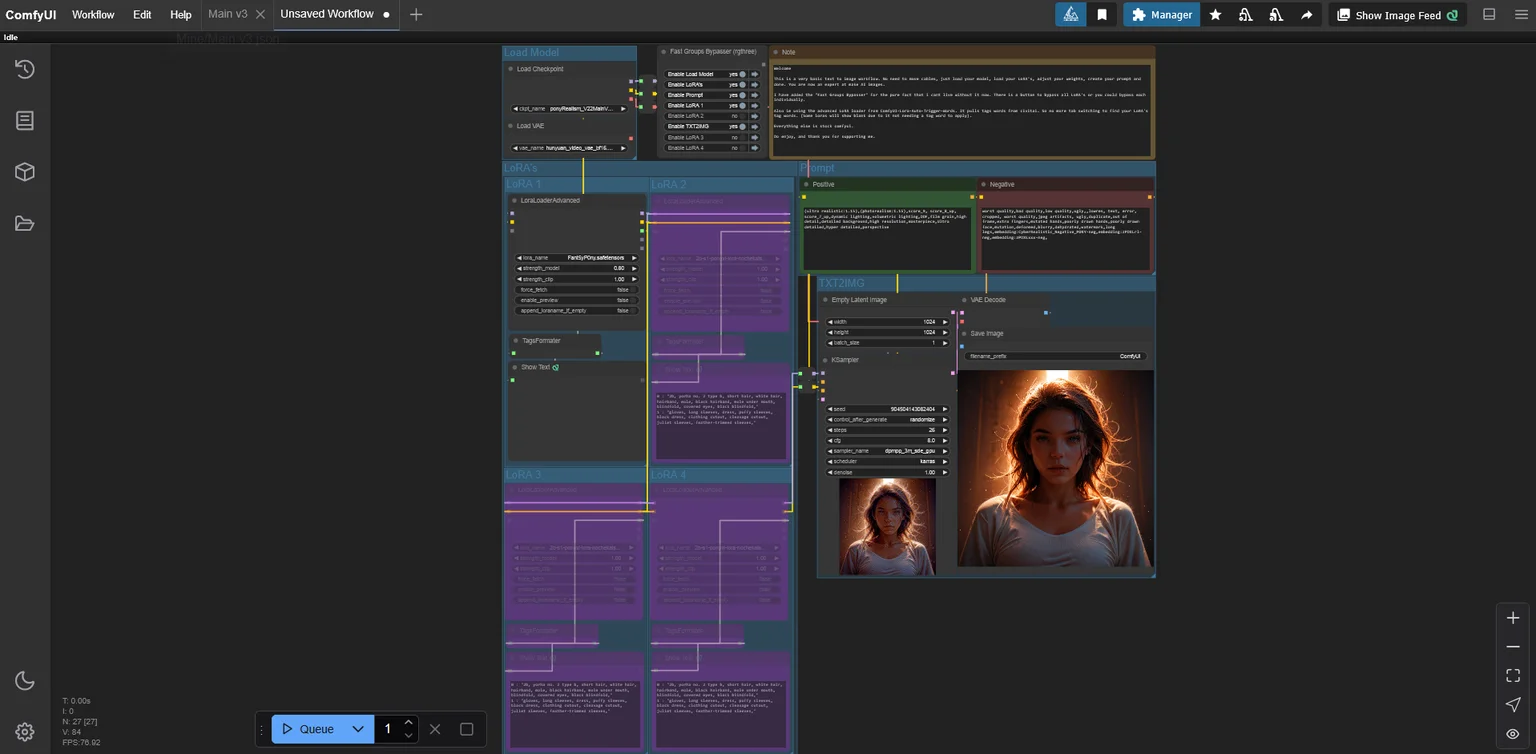The image size is (1536, 754).
Task: Click the star favorites icon in the top bar
Action: tap(1215, 15)
